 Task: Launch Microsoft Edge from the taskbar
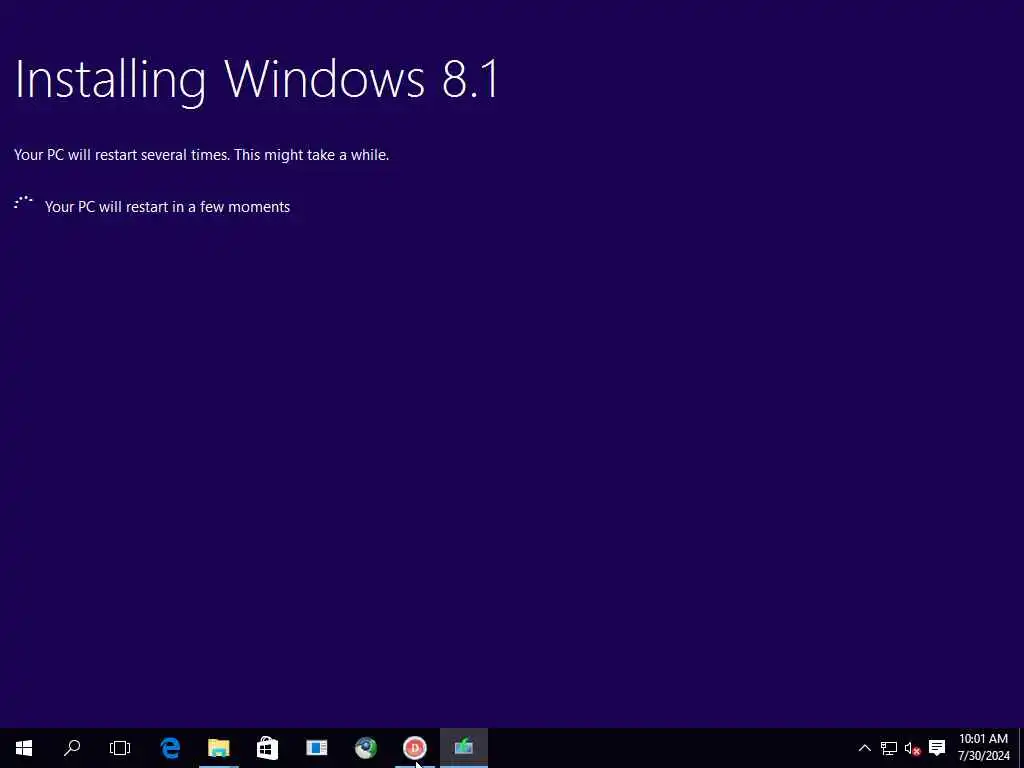coord(170,748)
